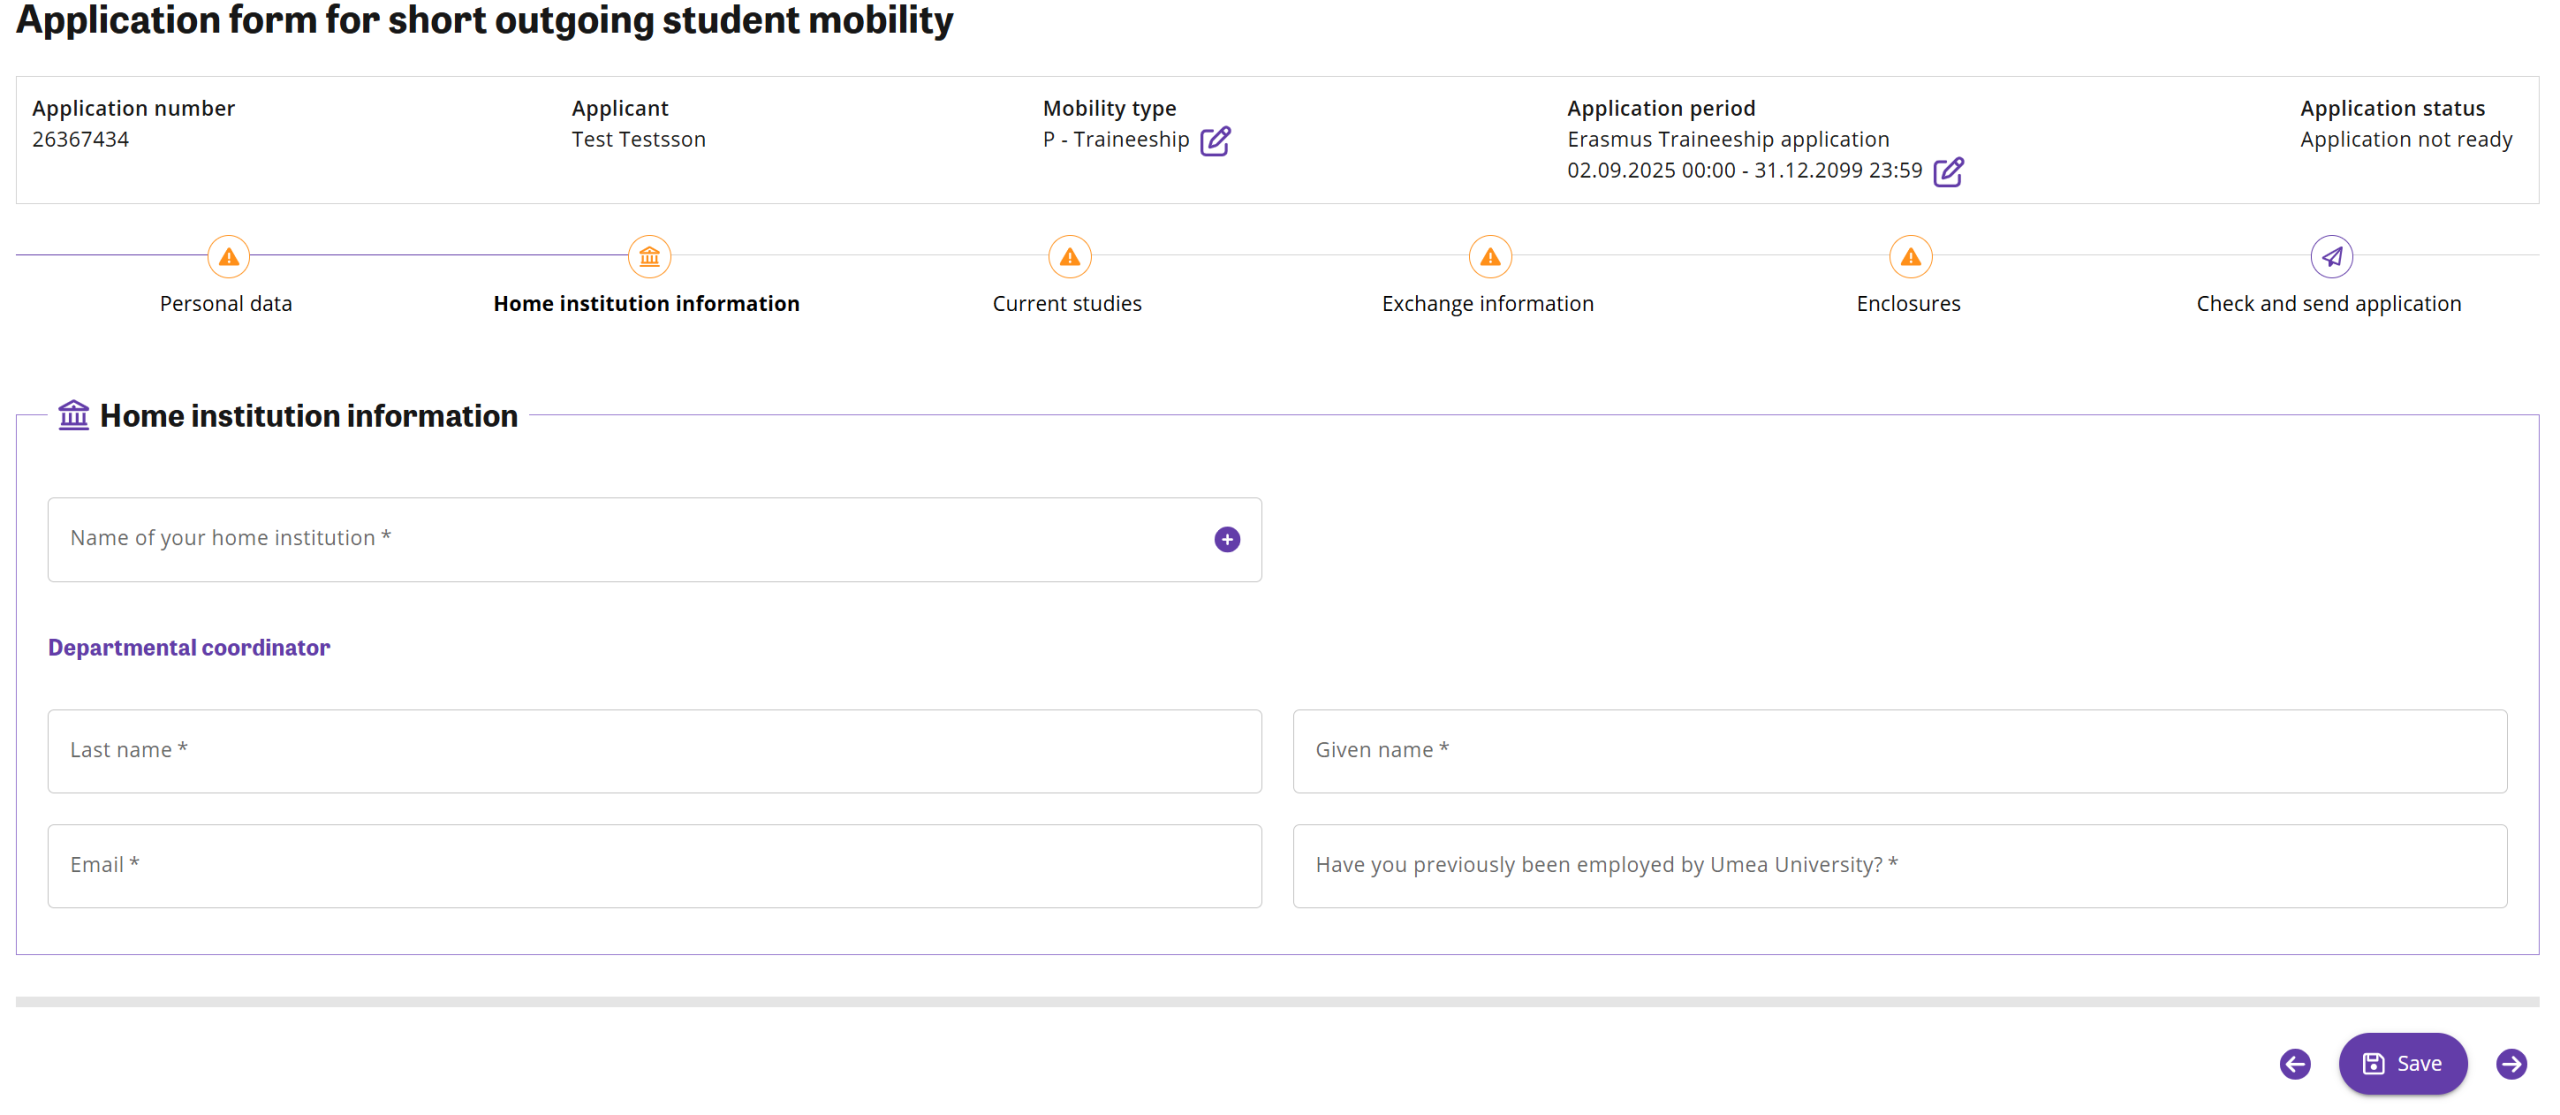Open the previously employed by Umea University dropdown
Viewport: 2560px width, 1115px height.
[1898, 866]
